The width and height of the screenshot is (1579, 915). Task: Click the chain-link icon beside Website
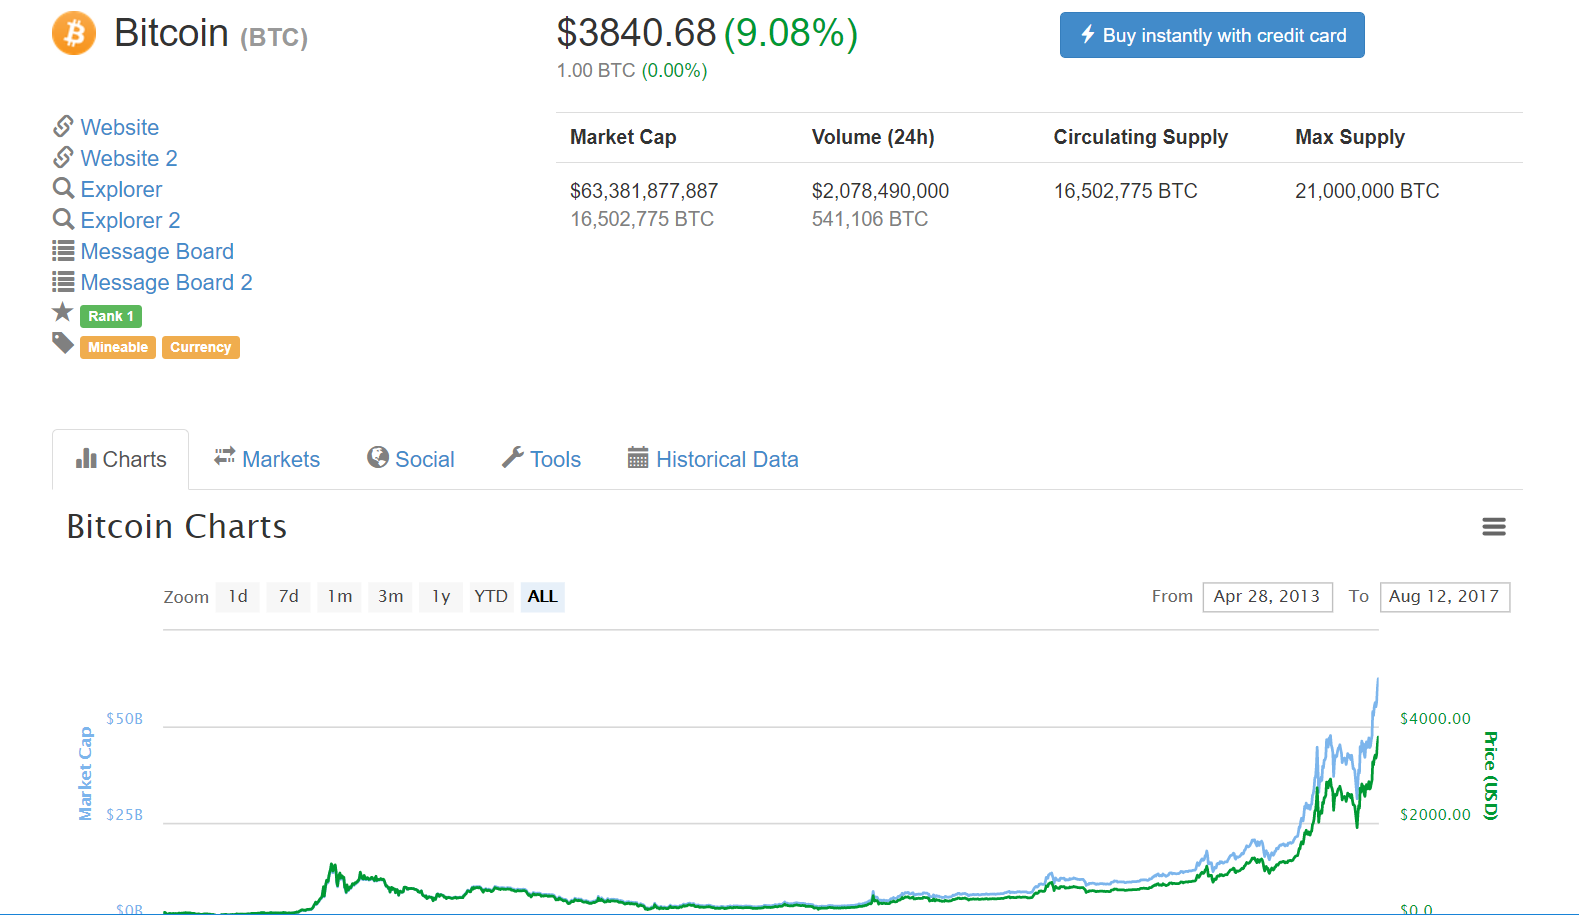point(63,126)
